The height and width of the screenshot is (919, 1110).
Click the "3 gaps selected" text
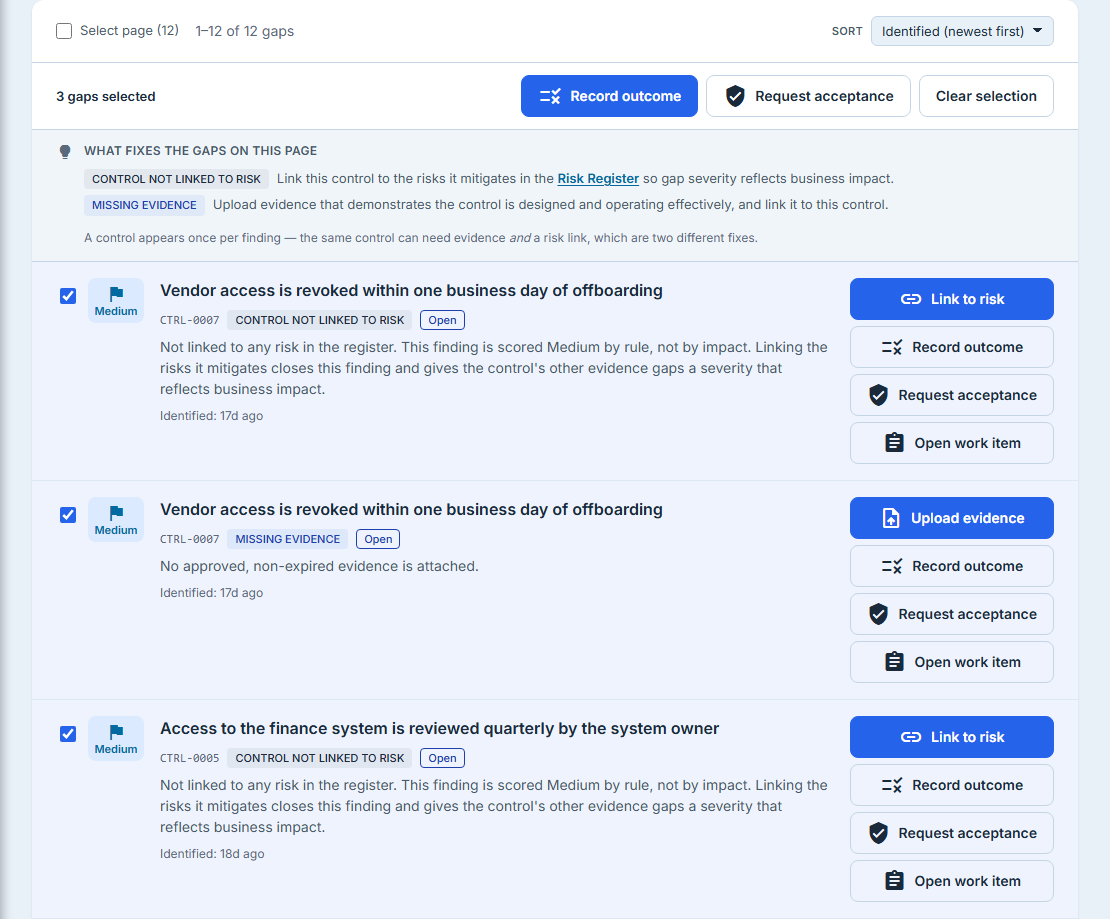(106, 97)
